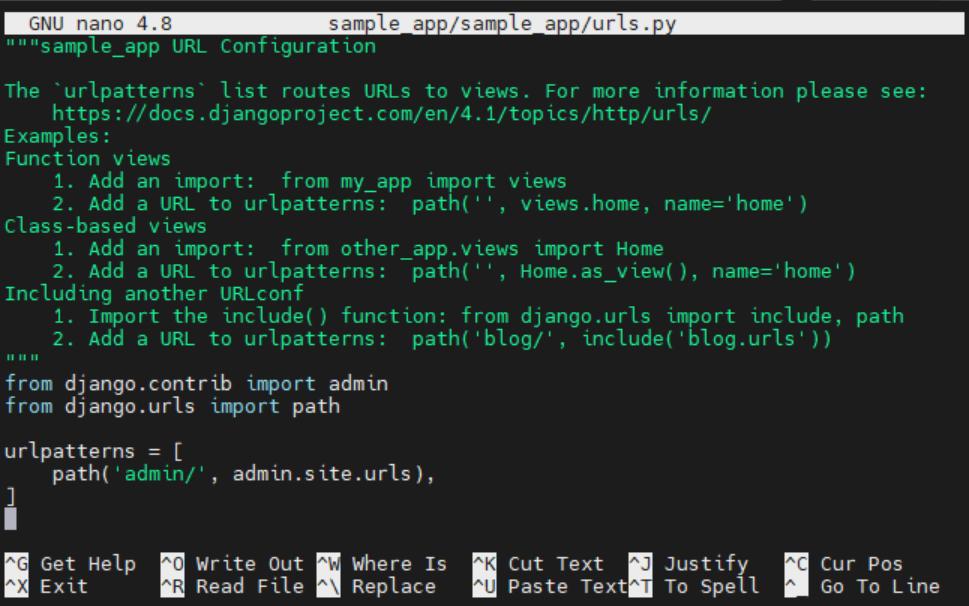This screenshot has height=606, width=969.
Task: Click the ^X Exit shortcut
Action: pyautogui.click(x=46, y=586)
